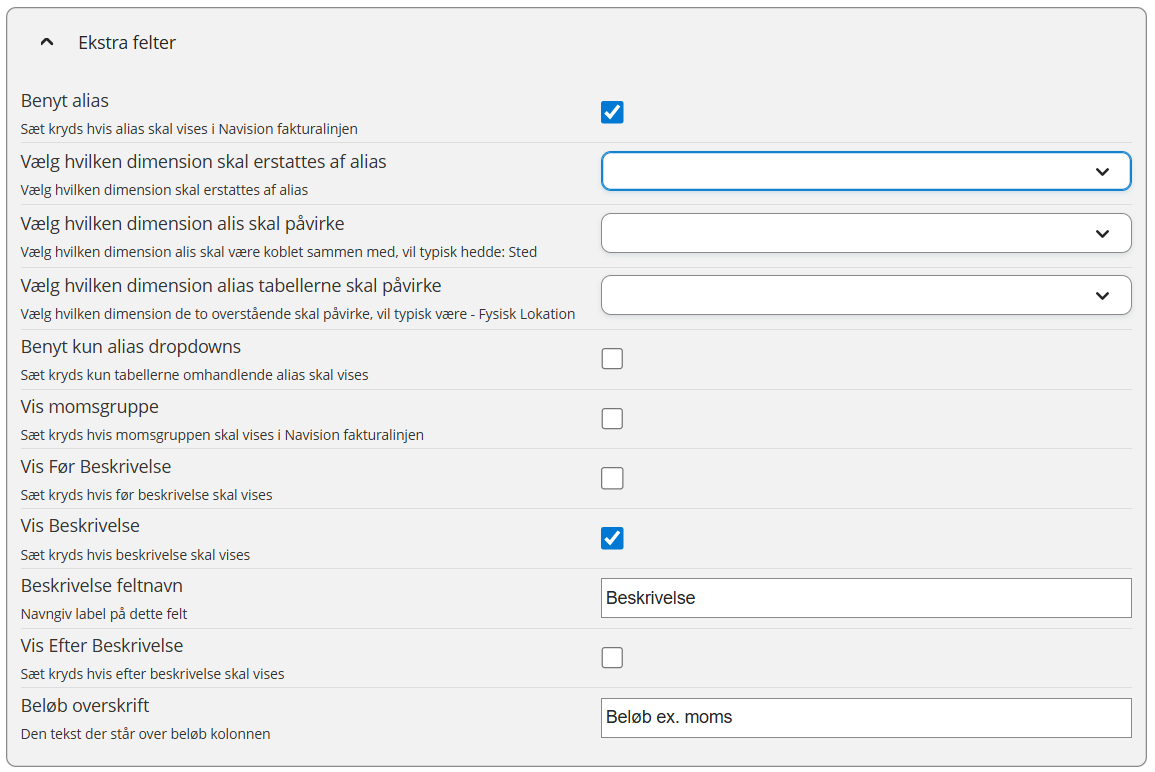Click the Ekstra felter section title

127,43
